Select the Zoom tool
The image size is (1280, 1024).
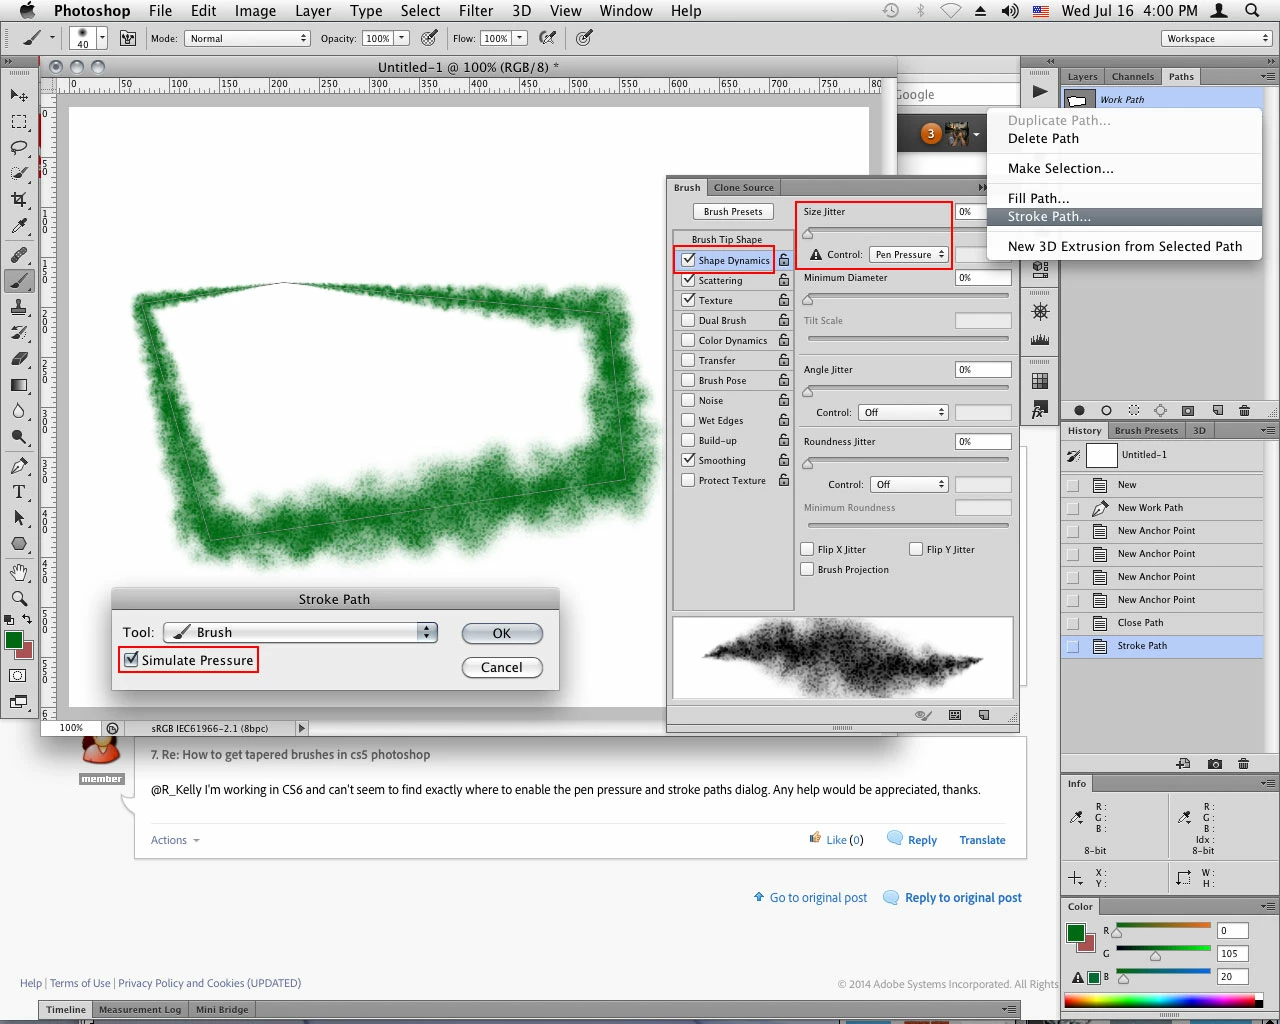19,599
